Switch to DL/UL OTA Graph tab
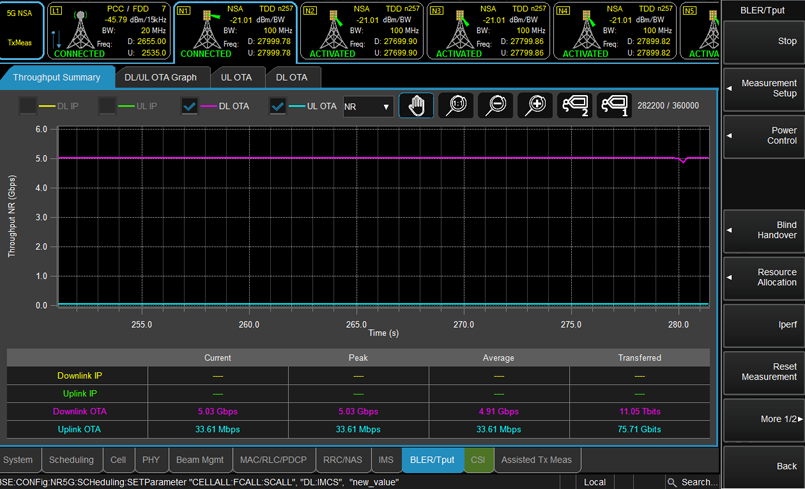This screenshot has height=489, width=805. pos(160,77)
